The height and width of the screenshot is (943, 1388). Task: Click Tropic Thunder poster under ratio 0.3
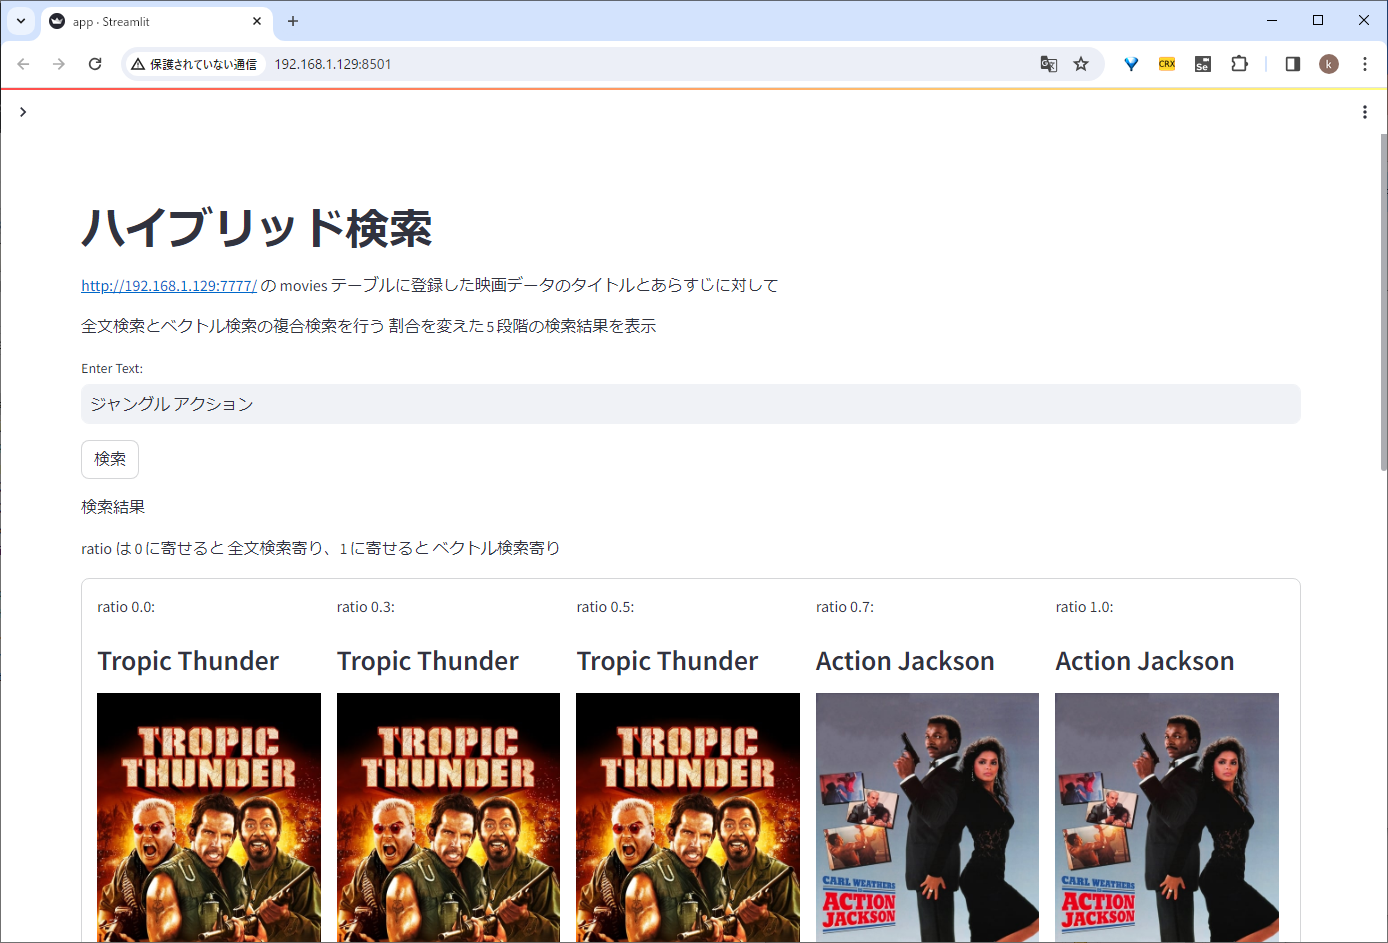pyautogui.click(x=448, y=817)
